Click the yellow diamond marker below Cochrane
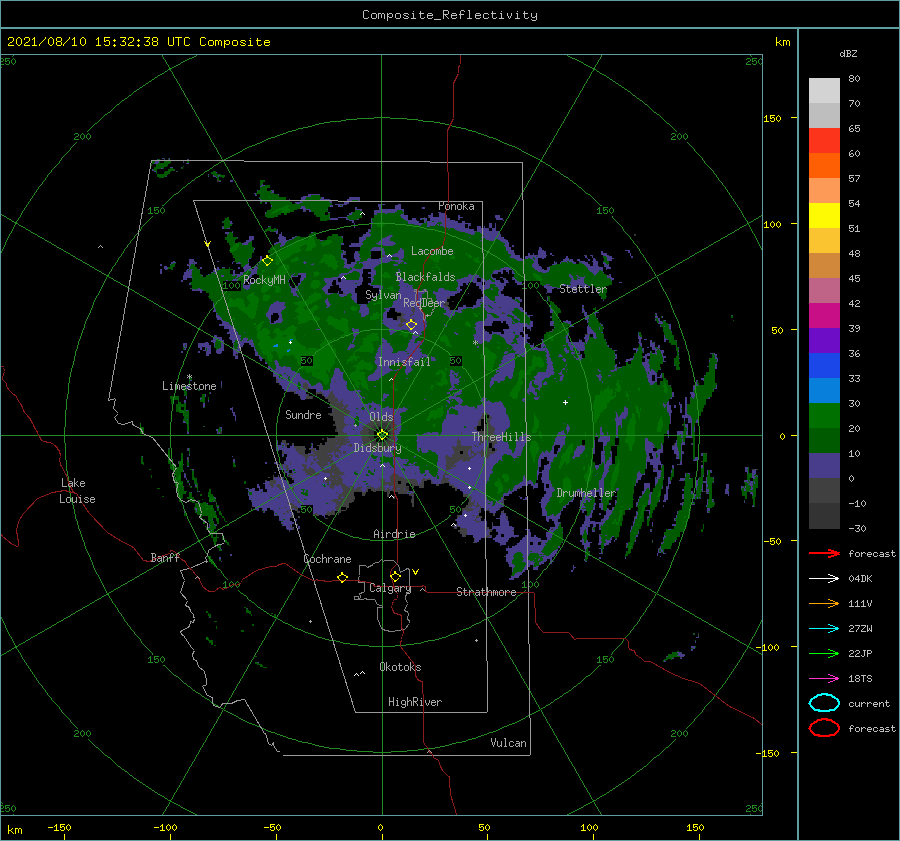Viewport: 900px width, 841px height. (342, 577)
